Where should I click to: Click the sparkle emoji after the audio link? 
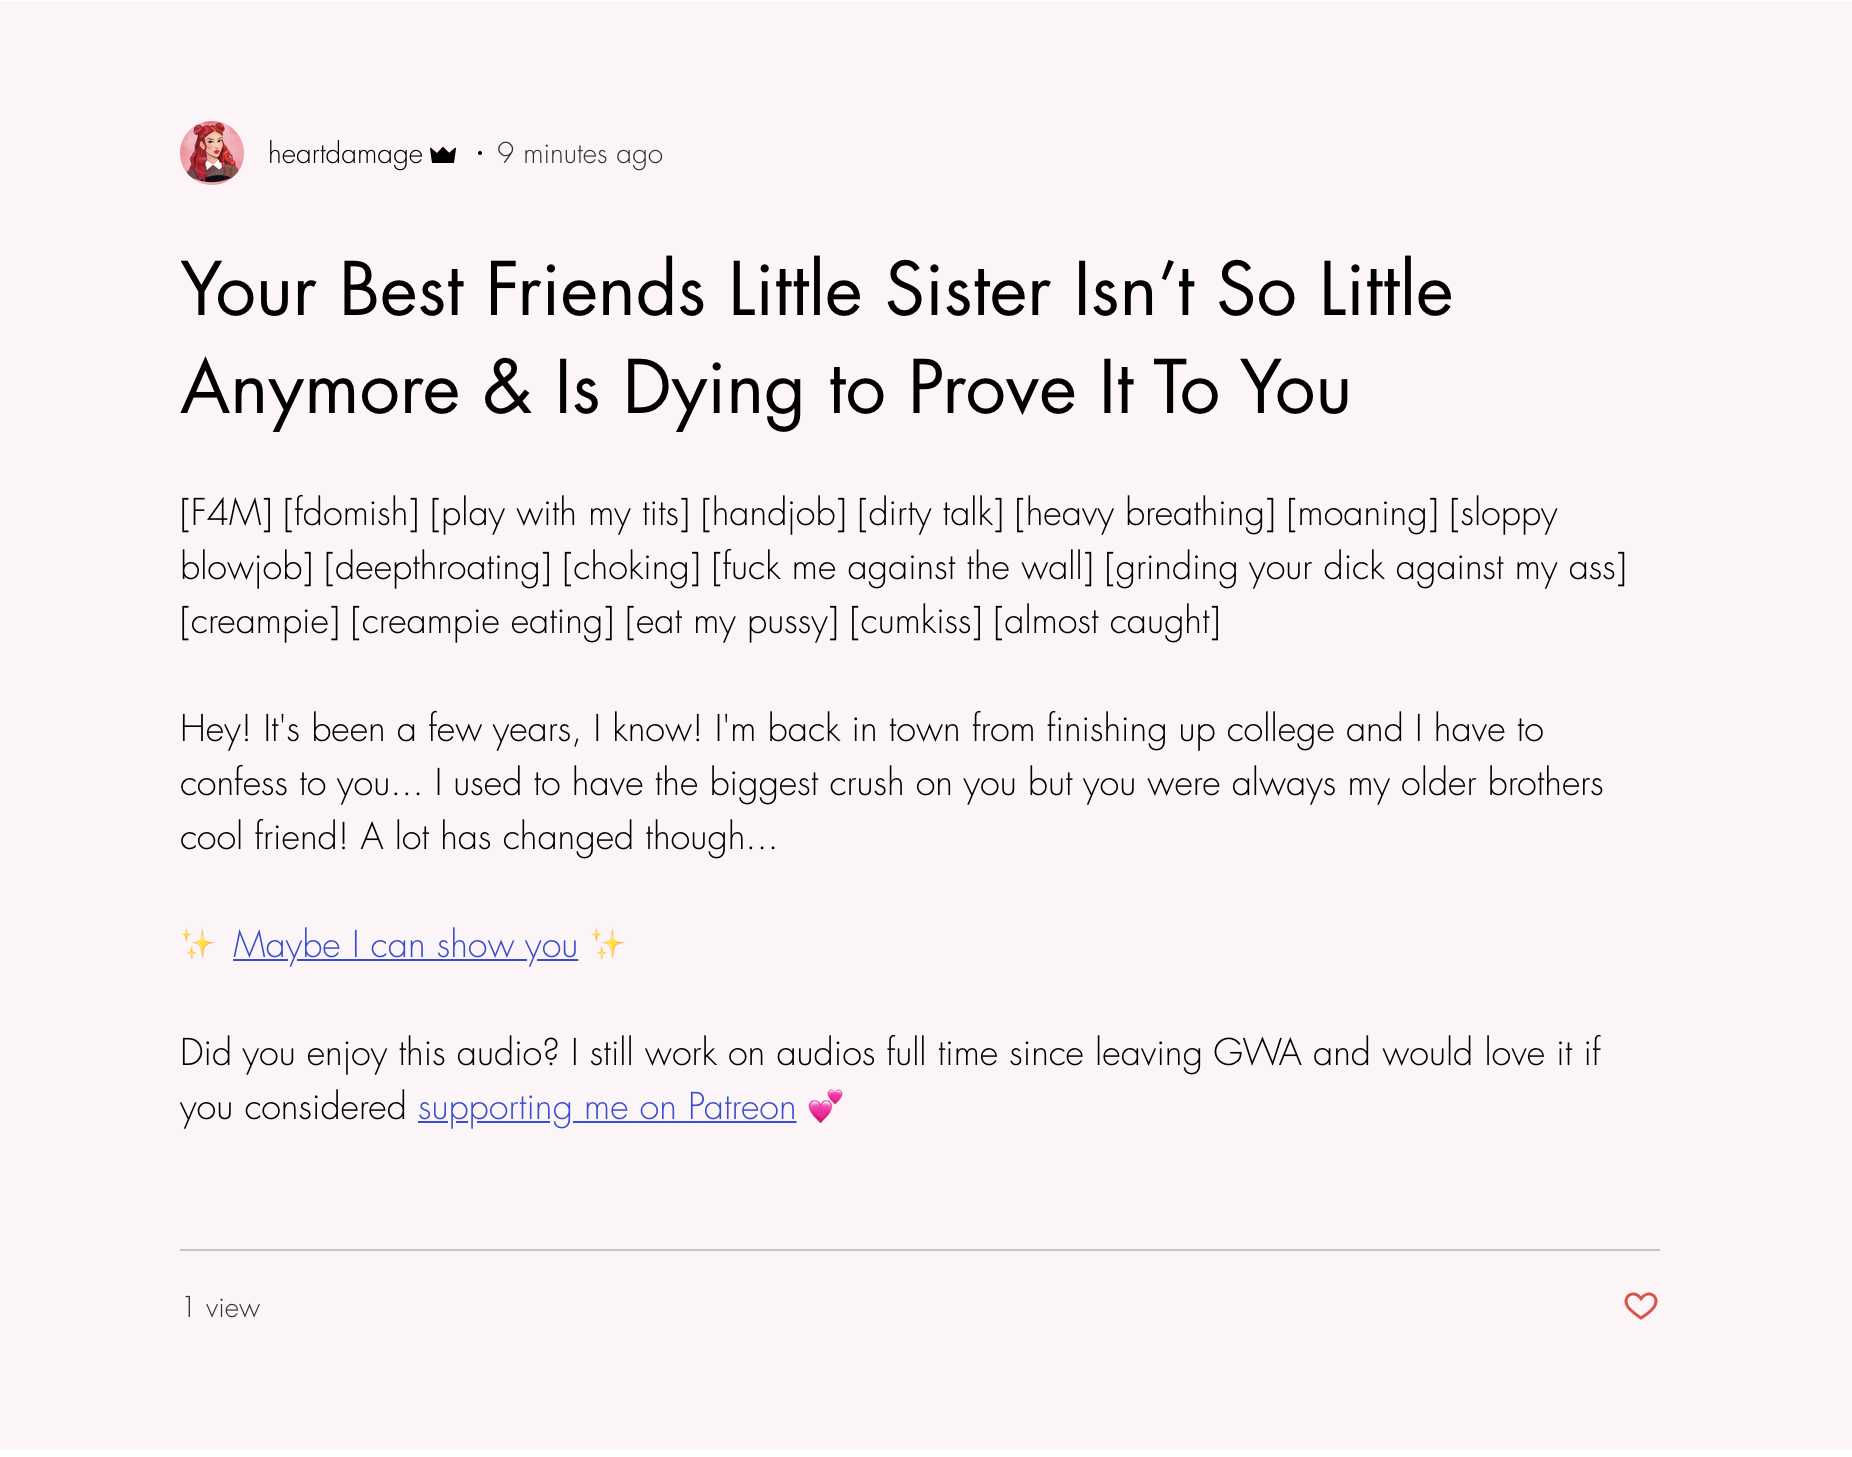[607, 944]
